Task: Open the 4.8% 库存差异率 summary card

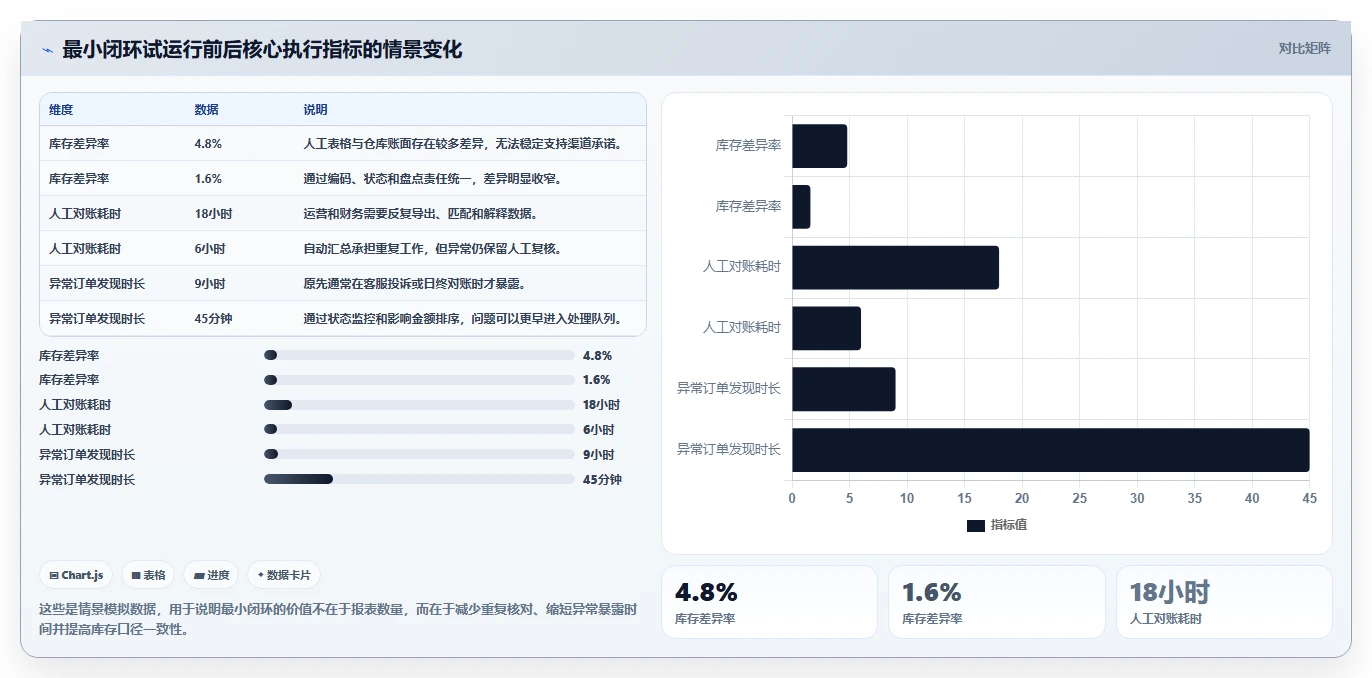Action: (x=768, y=602)
